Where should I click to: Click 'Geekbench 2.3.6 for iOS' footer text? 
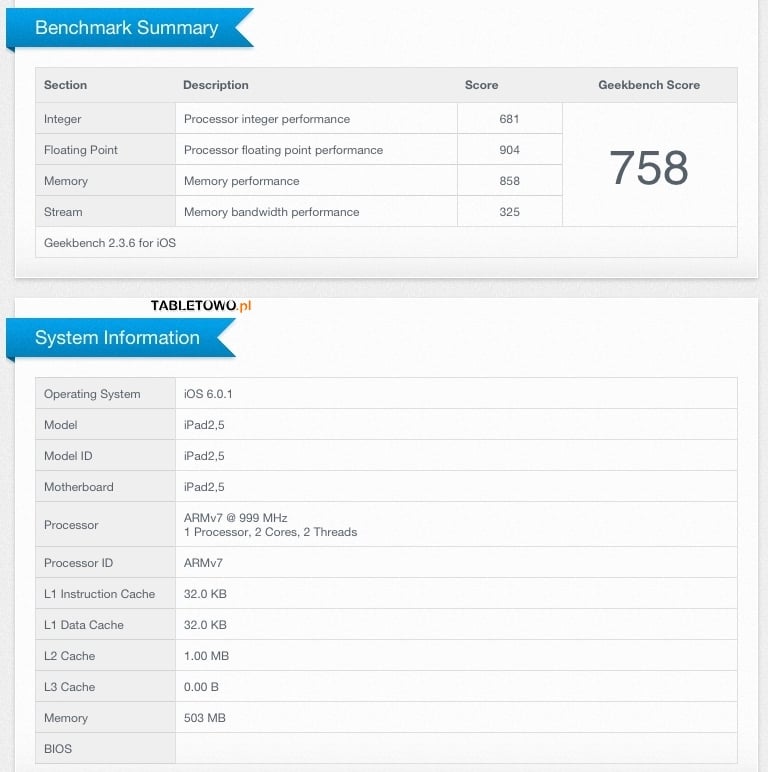[110, 243]
